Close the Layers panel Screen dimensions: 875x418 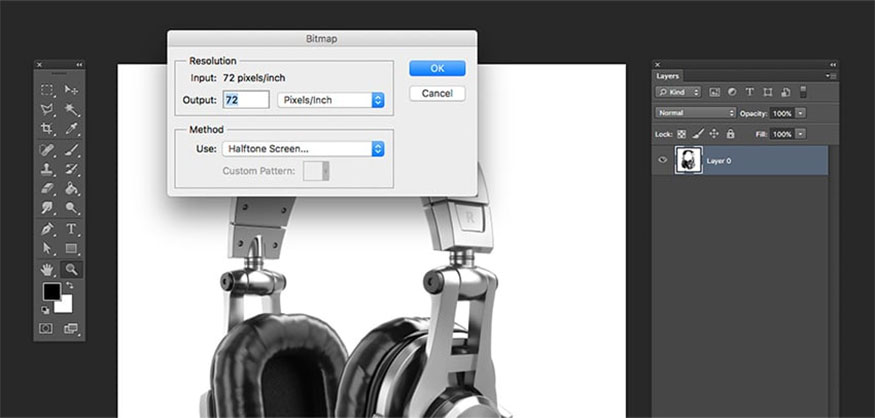pos(657,65)
